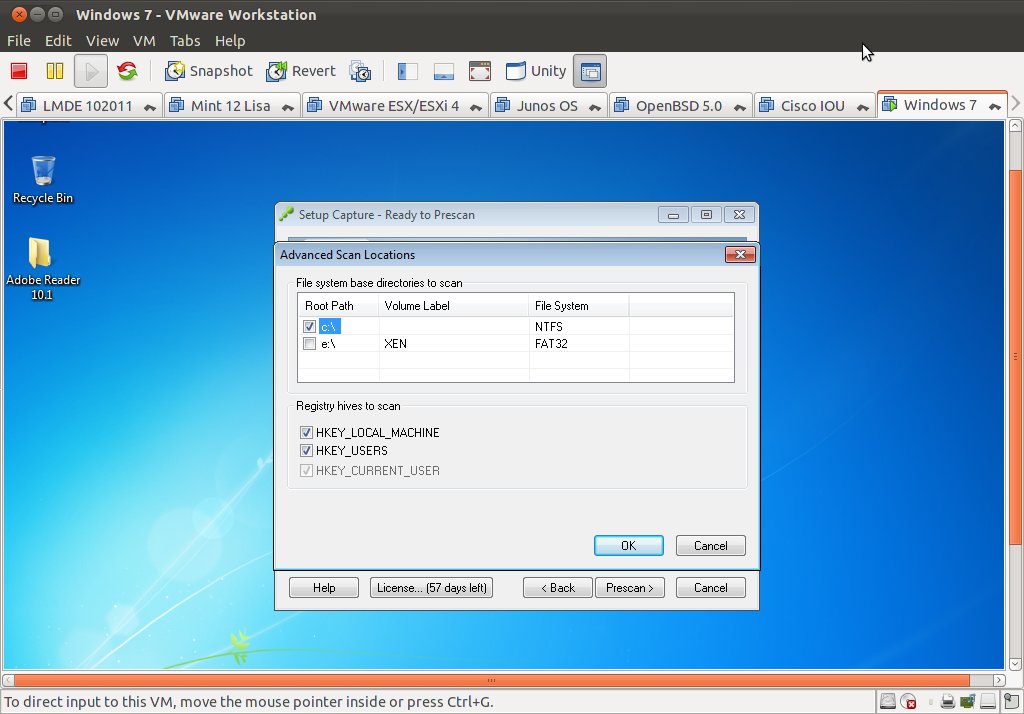Toggle the HKEY_LOCAL_MACHINE hive checkbox
The height and width of the screenshot is (714, 1024).
click(307, 432)
